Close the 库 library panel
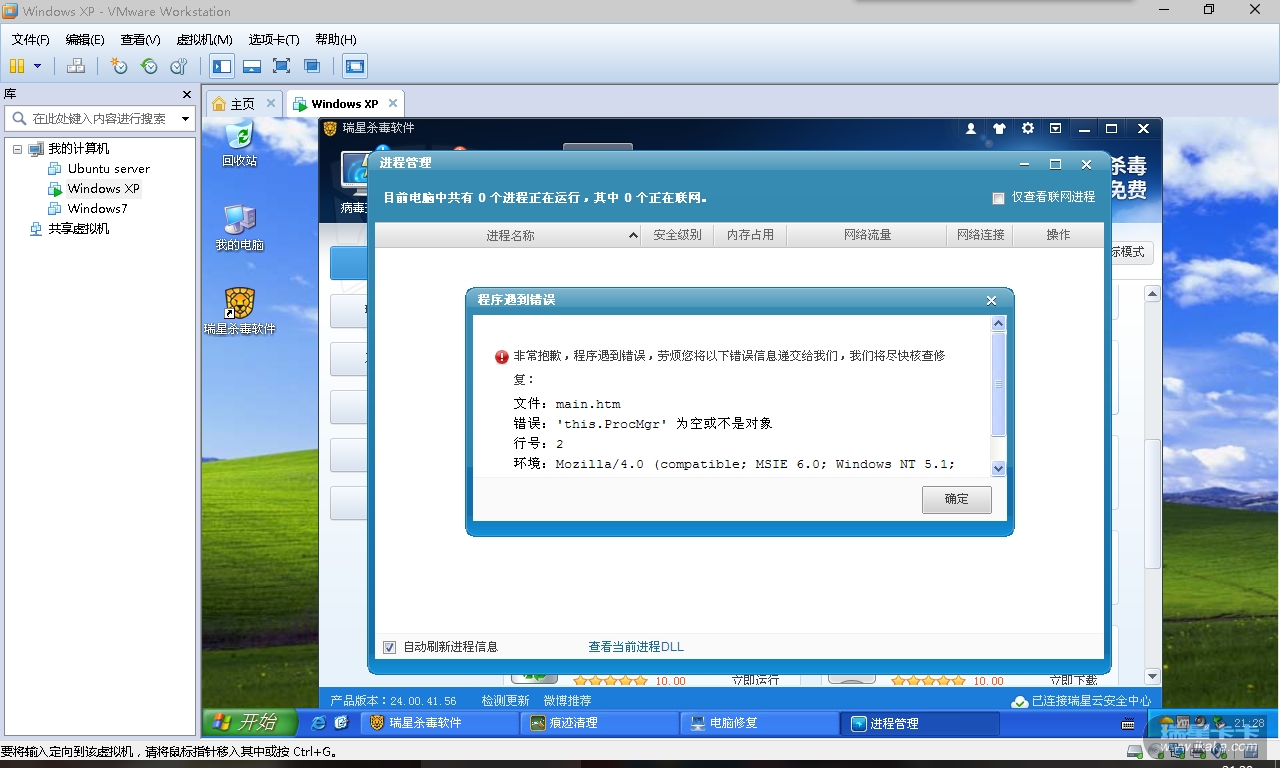The width and height of the screenshot is (1280, 768). tap(187, 94)
